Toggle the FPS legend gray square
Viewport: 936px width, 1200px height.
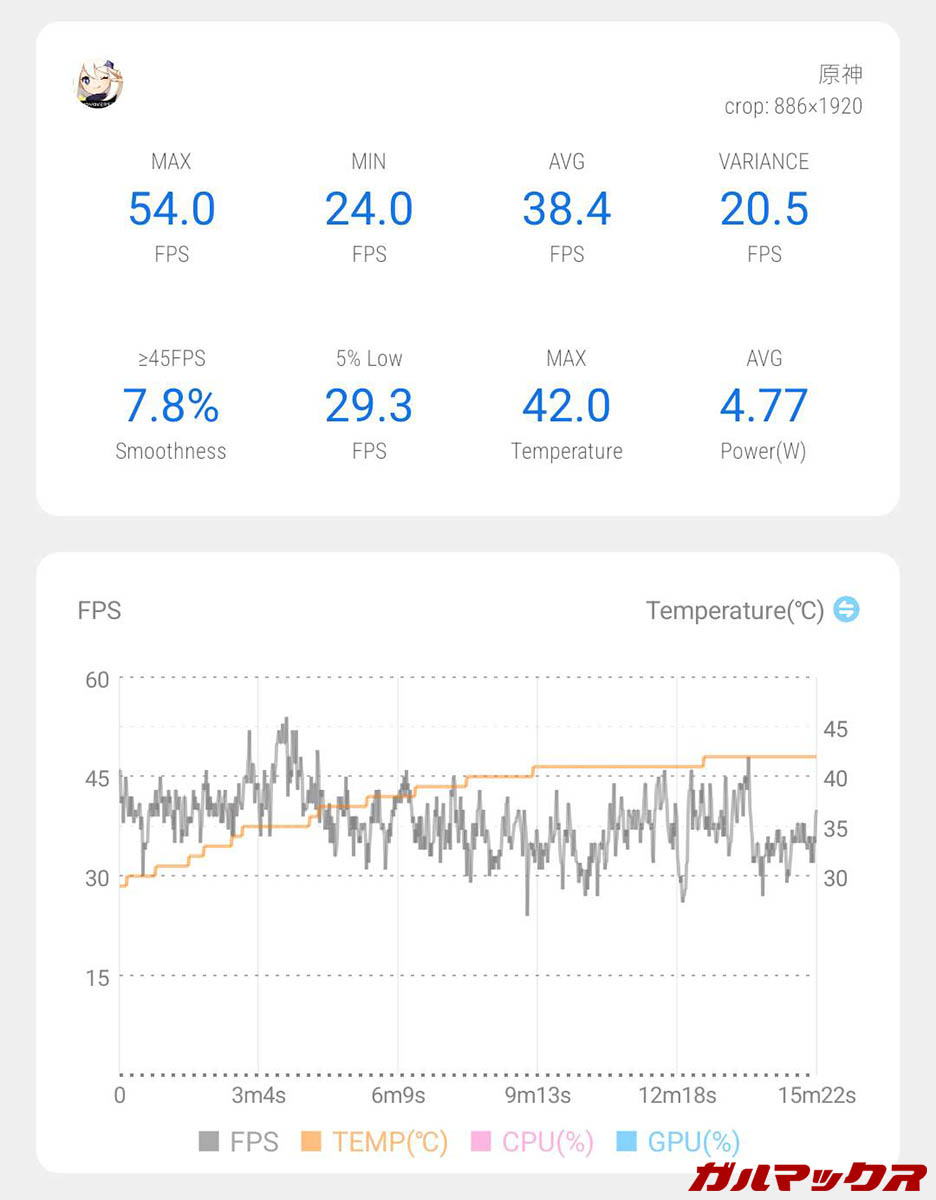click(209, 1141)
